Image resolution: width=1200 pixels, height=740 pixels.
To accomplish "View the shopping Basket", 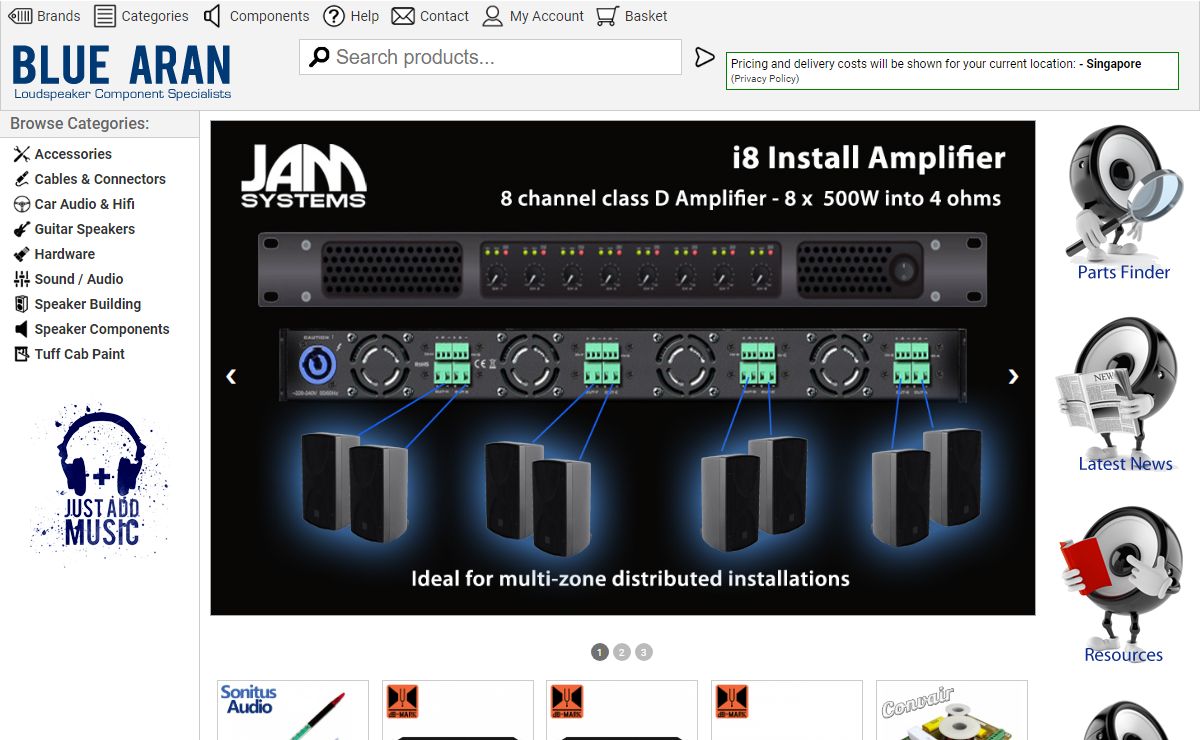I will click(x=631, y=16).
